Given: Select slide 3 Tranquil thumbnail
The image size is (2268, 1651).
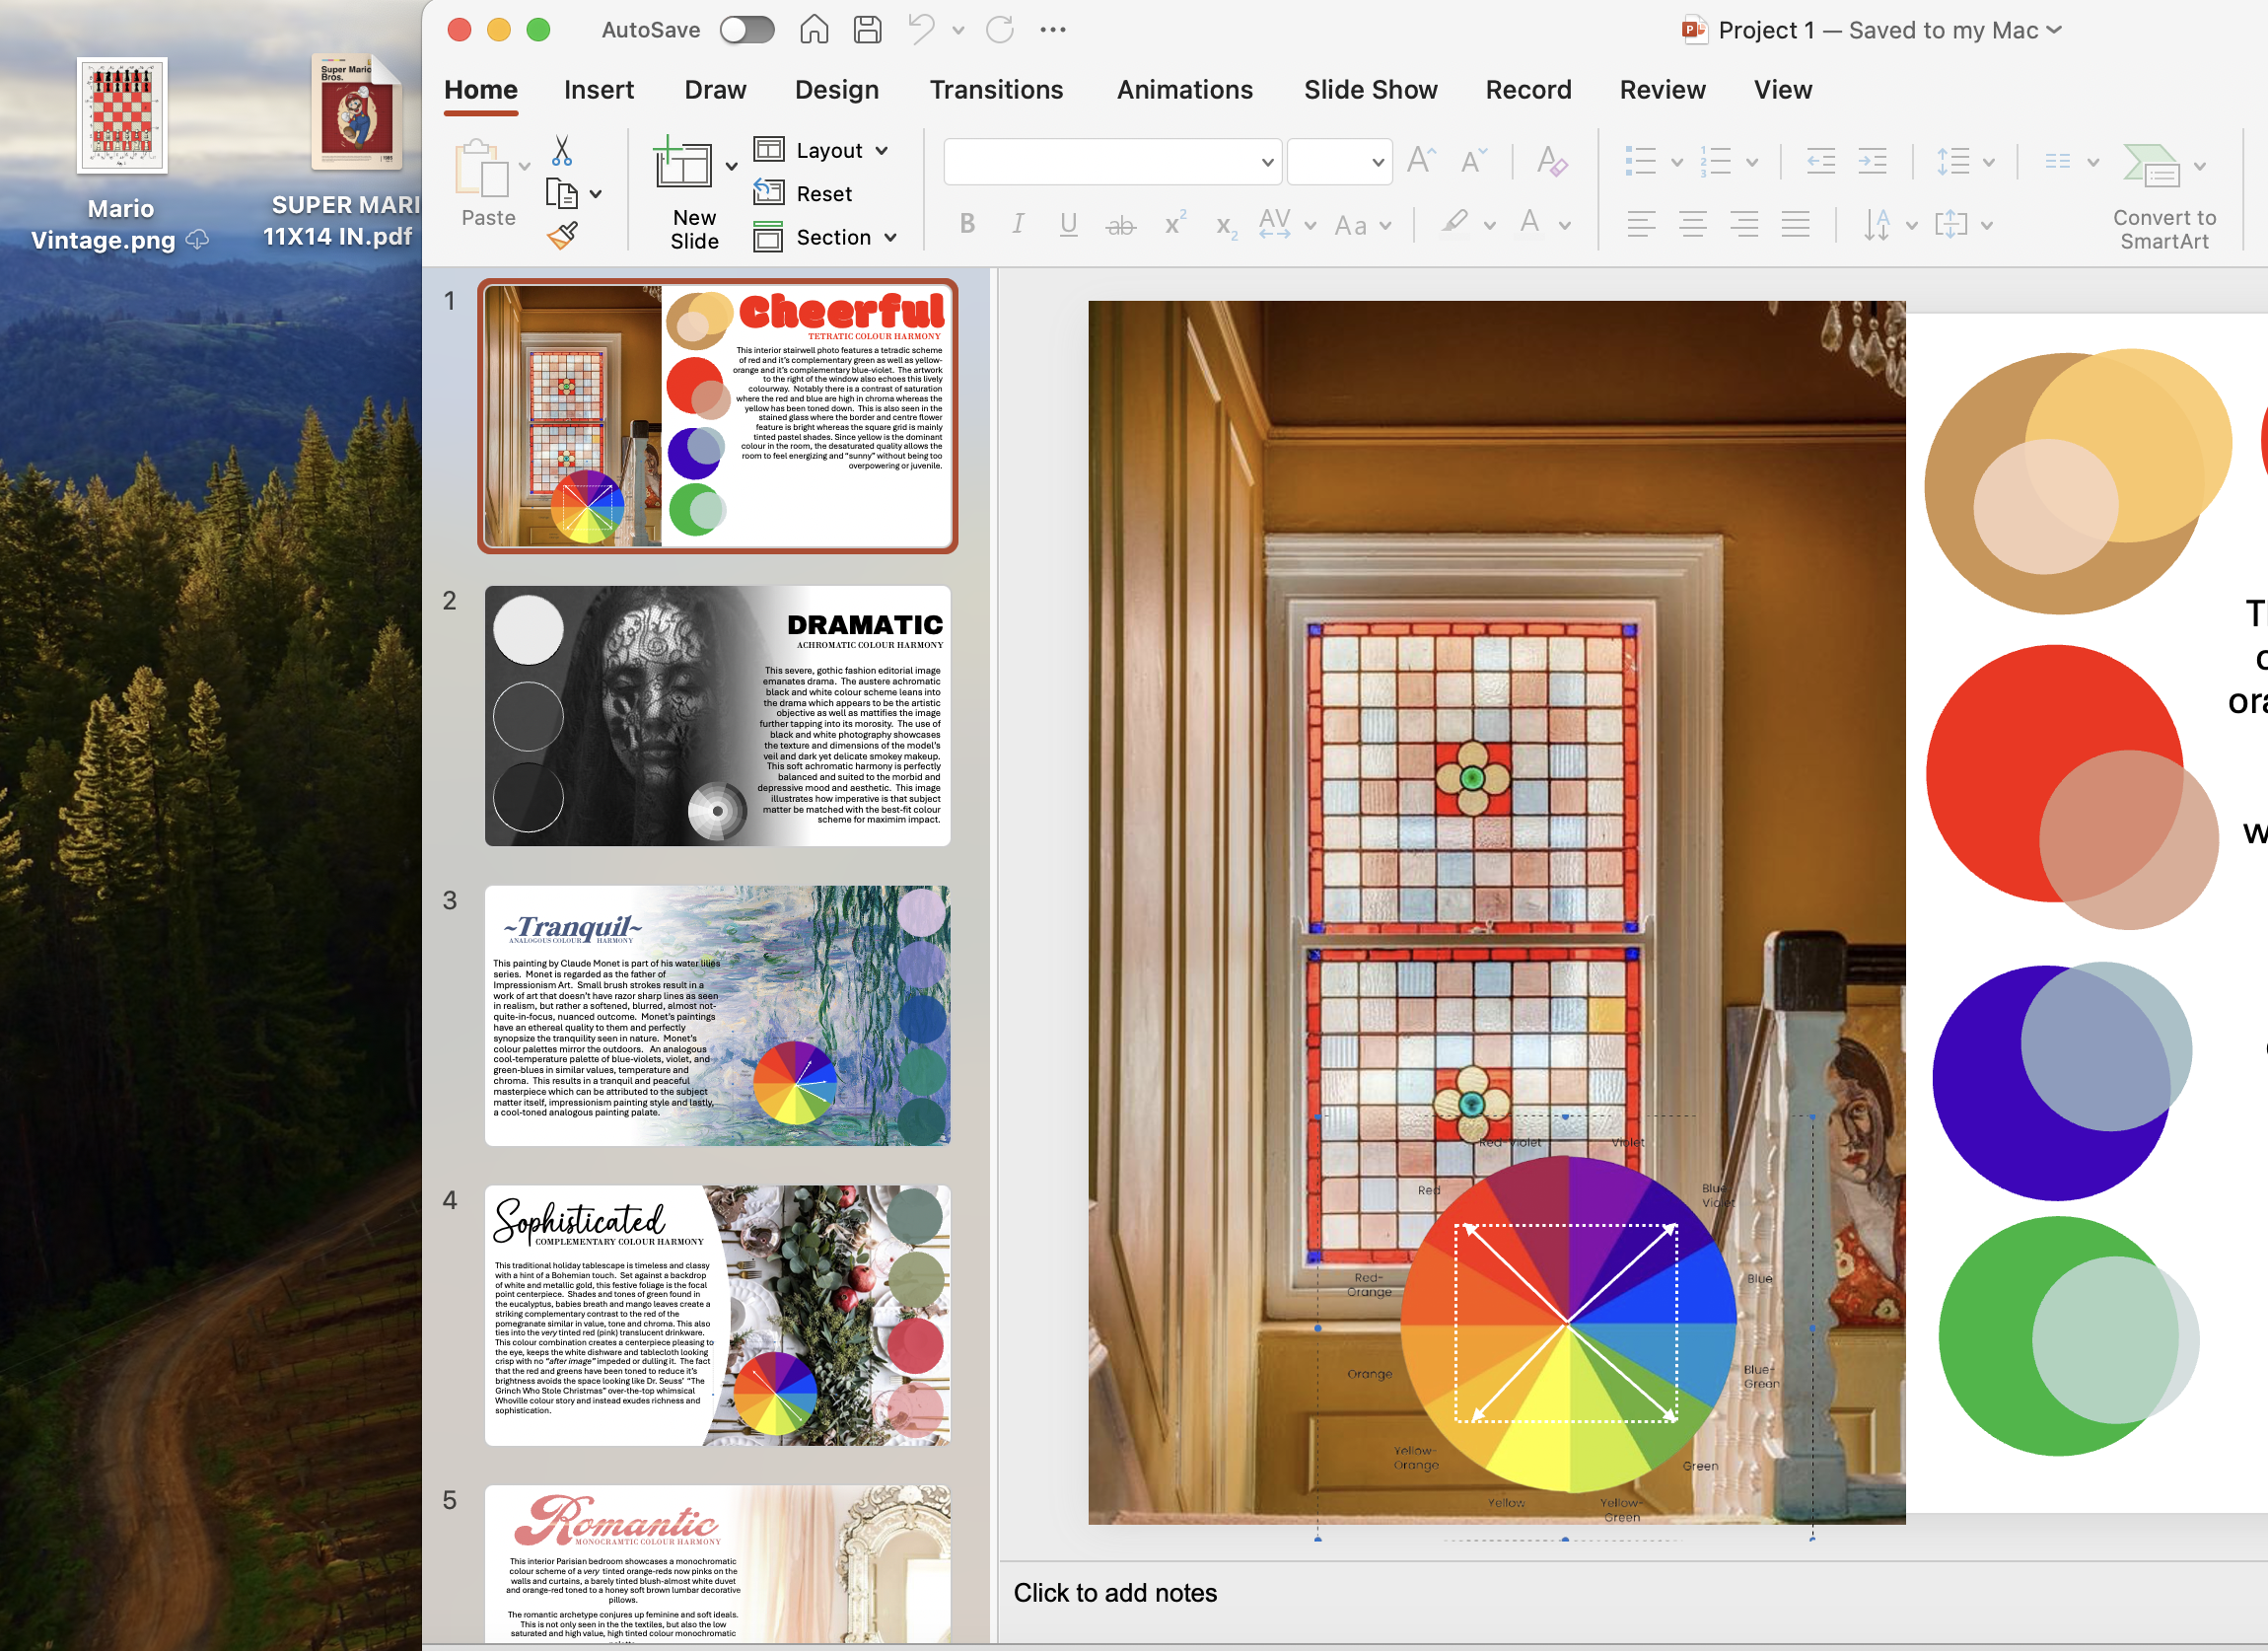Looking at the screenshot, I should [718, 1016].
